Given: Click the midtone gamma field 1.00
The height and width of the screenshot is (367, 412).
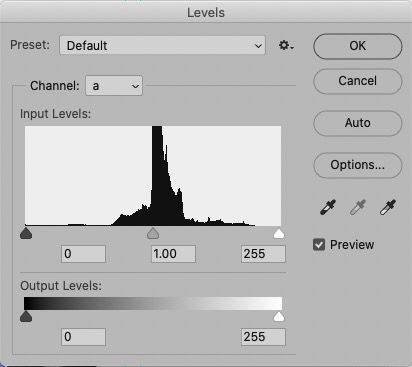Looking at the screenshot, I should coord(173,254).
